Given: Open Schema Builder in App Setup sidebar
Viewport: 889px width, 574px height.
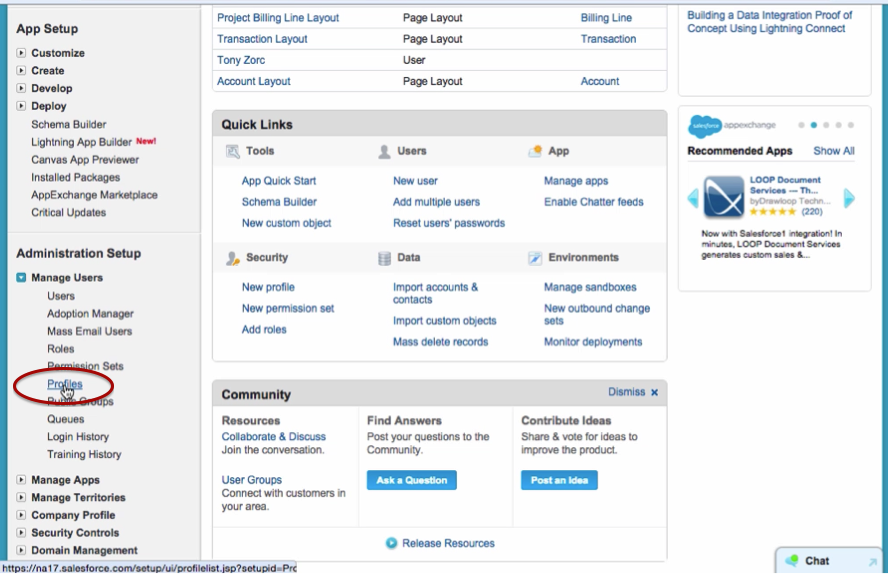Looking at the screenshot, I should (x=69, y=124).
